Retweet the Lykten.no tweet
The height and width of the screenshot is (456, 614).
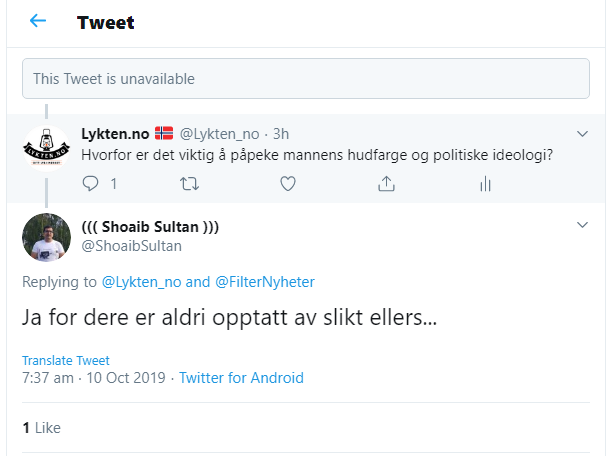click(x=189, y=183)
